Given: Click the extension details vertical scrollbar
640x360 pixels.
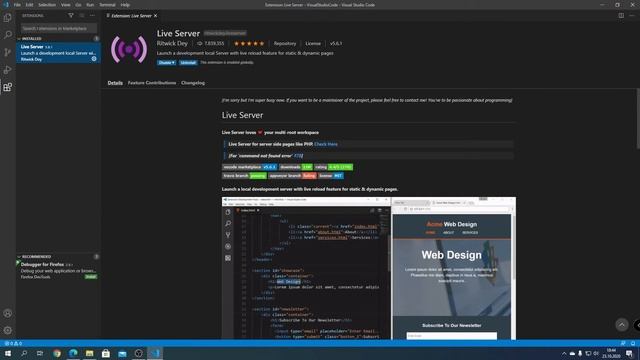Looking at the screenshot, I should (638, 119).
